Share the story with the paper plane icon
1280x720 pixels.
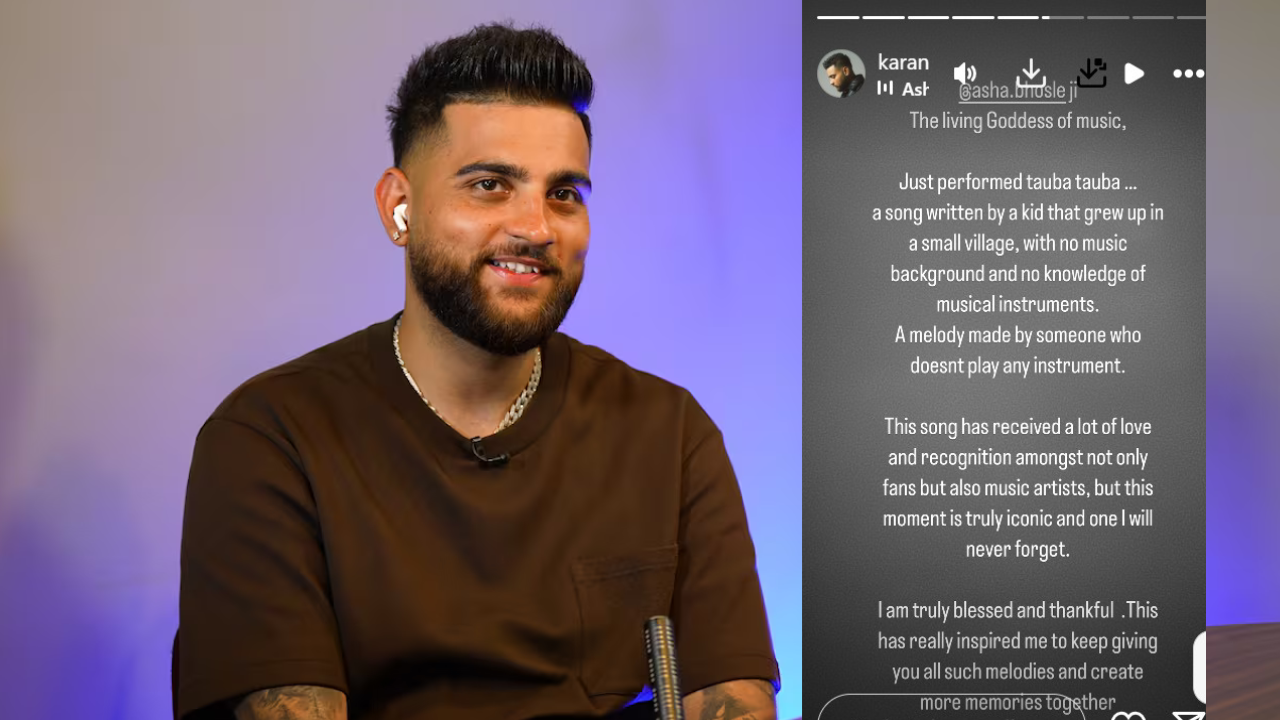tap(1188, 715)
